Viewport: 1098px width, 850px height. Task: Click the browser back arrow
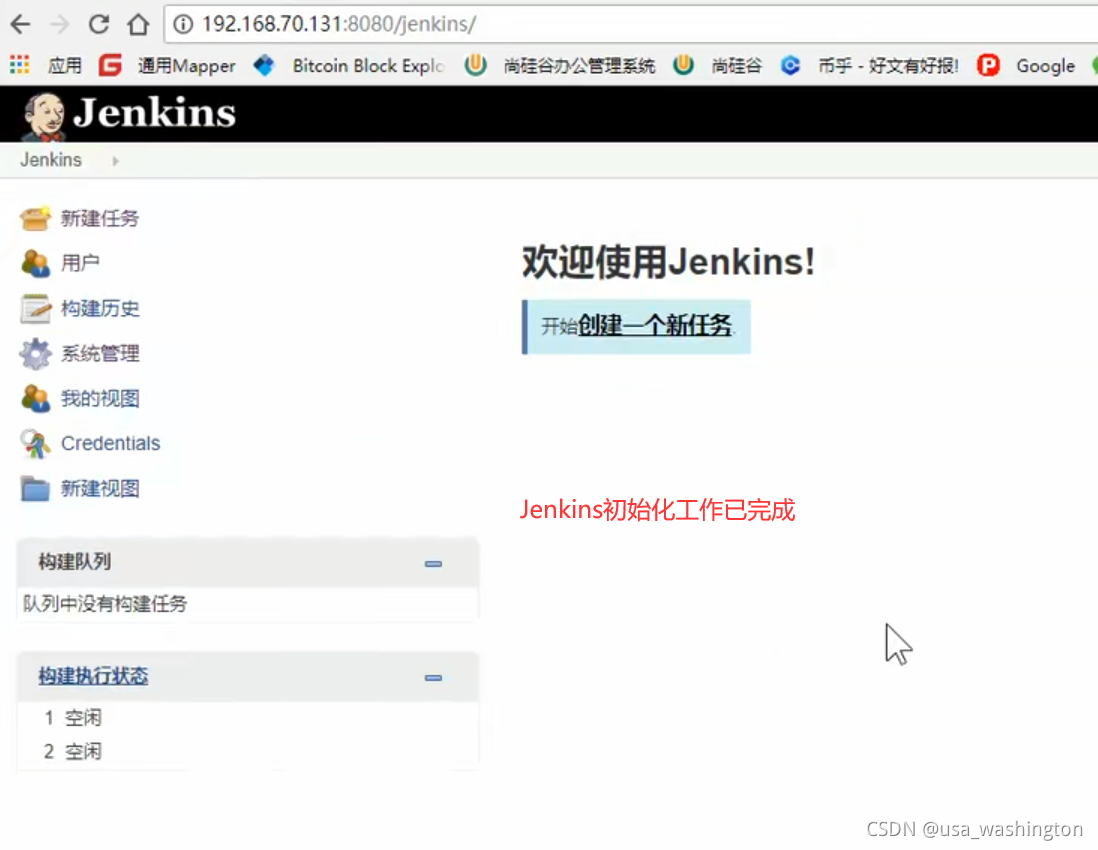[20, 25]
